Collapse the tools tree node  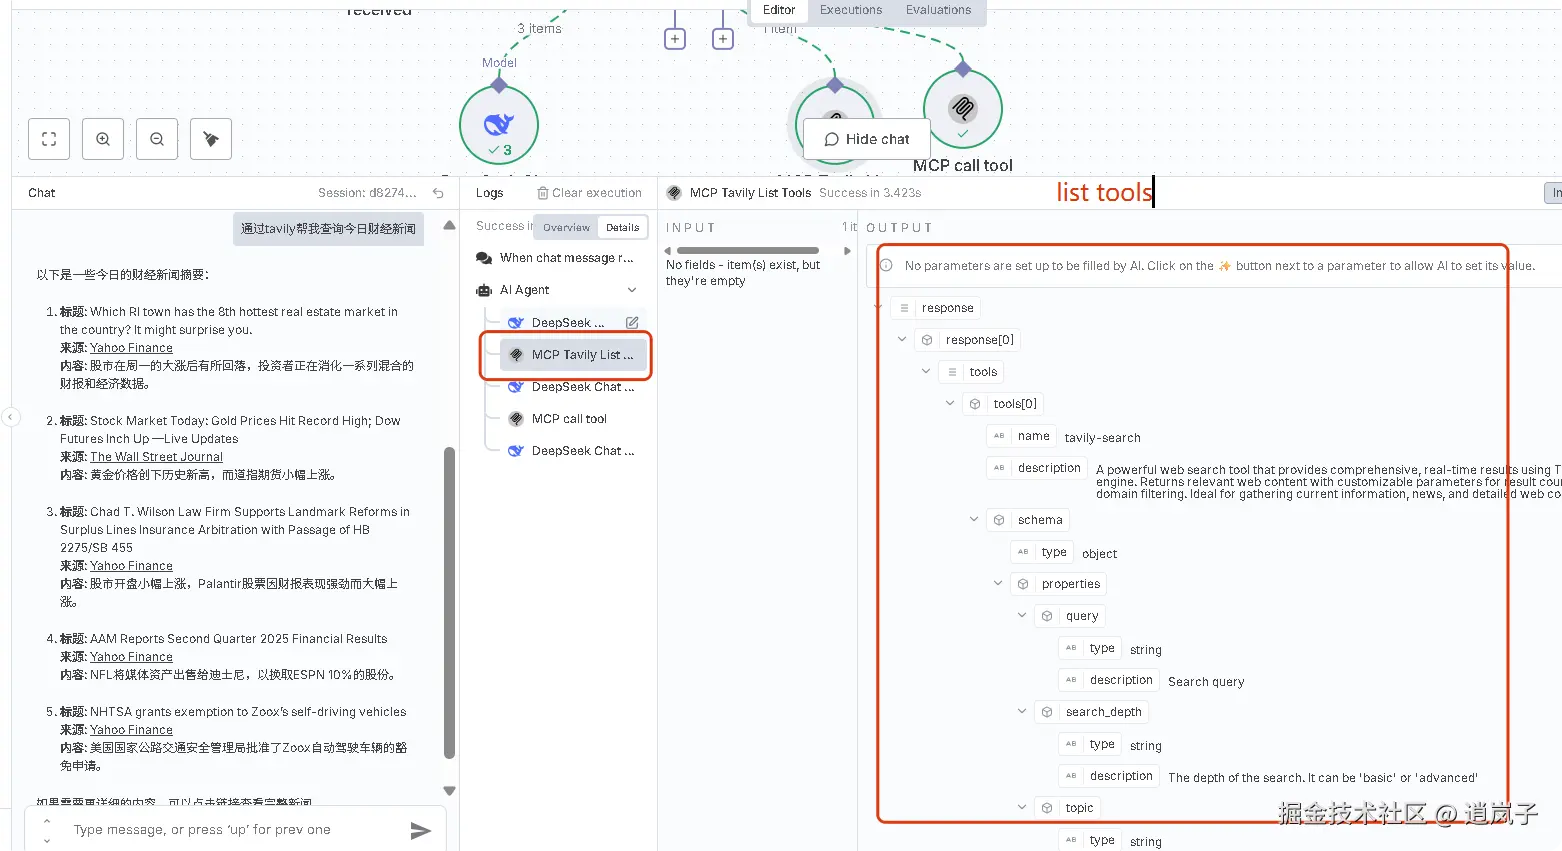pyautogui.click(x=926, y=372)
